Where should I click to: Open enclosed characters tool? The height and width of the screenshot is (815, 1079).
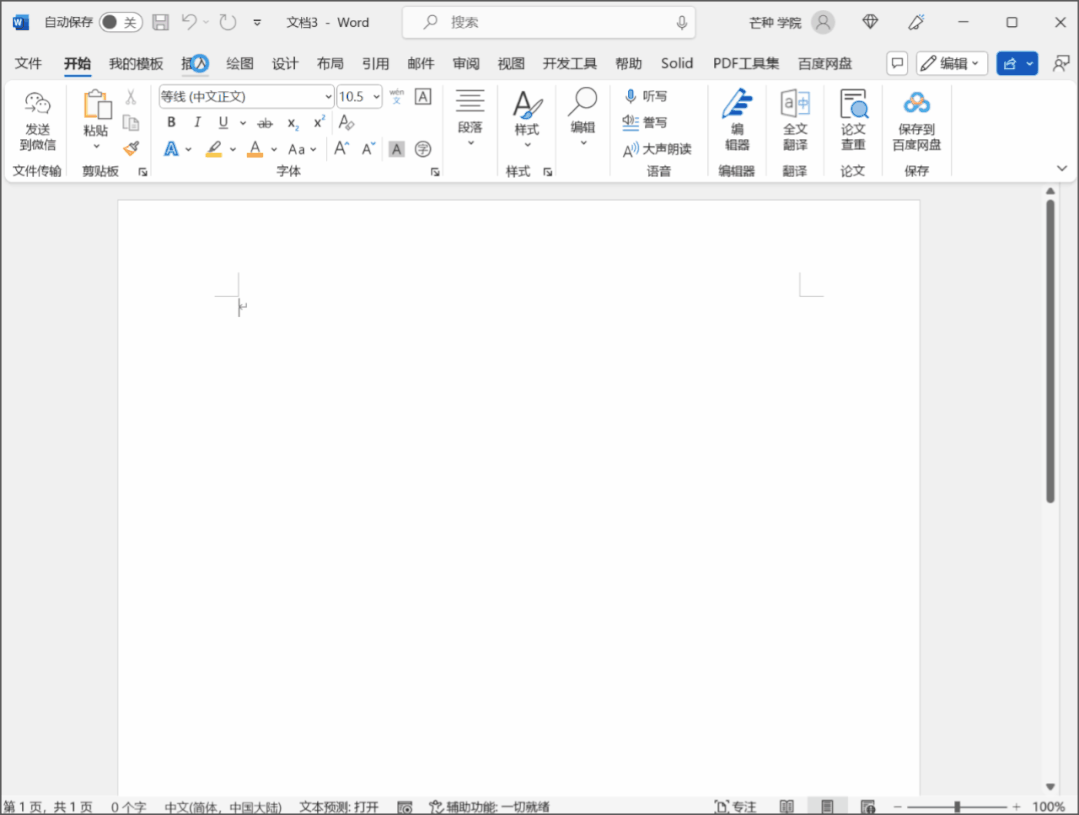click(x=423, y=149)
